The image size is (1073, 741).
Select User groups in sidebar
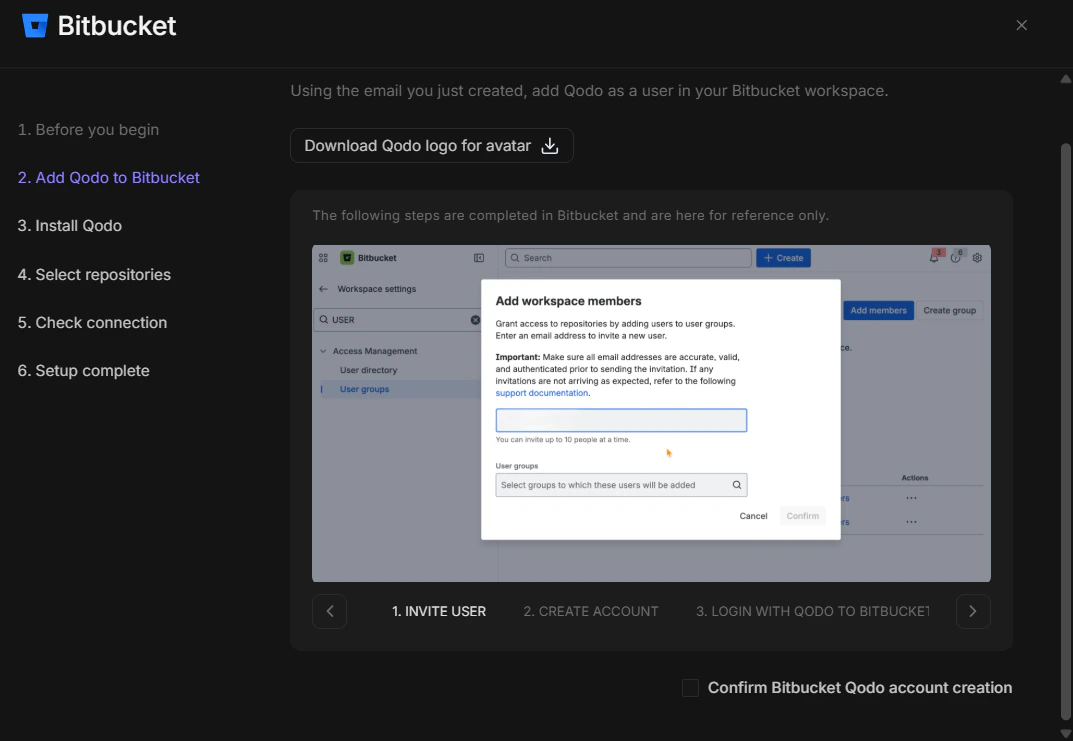coord(364,389)
